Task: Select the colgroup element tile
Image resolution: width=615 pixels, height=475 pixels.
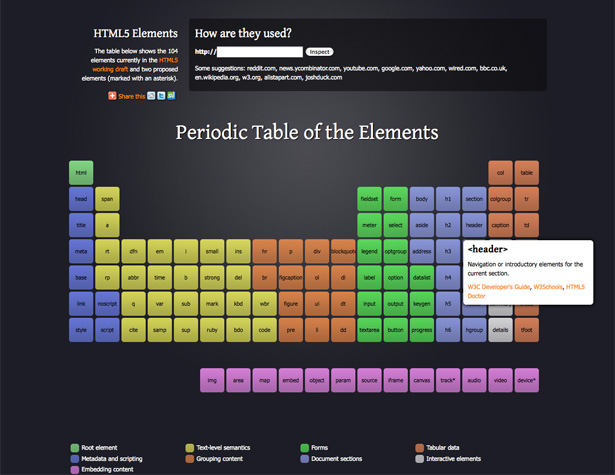Action: 500,199
